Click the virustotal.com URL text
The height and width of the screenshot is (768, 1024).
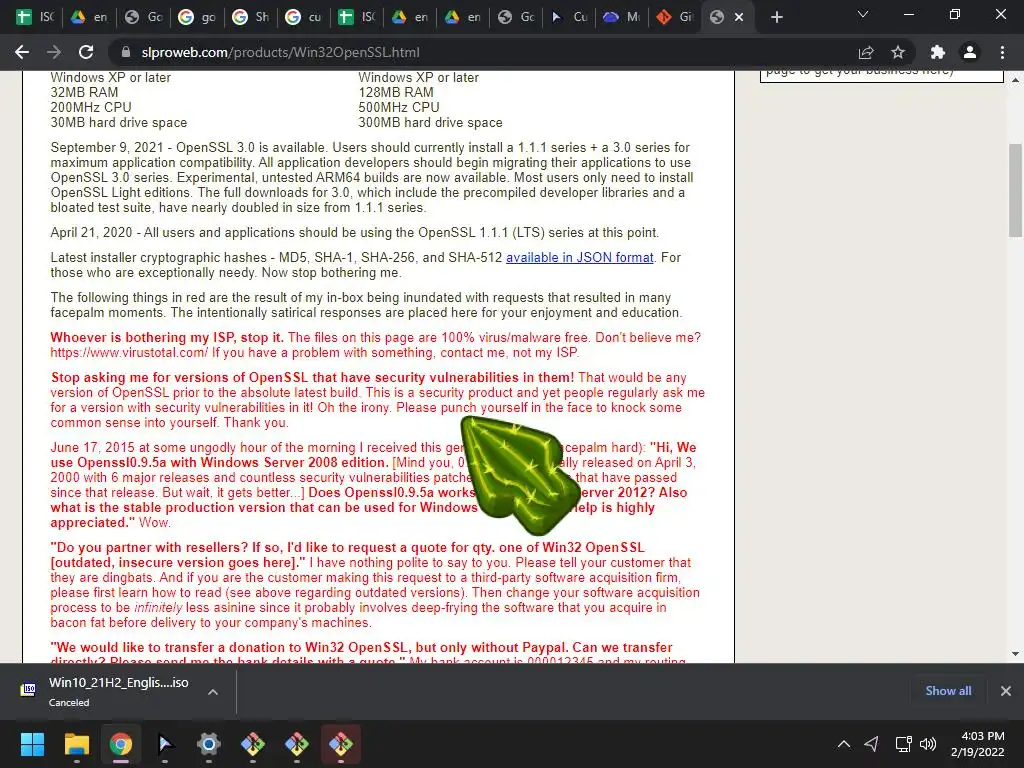click(x=129, y=353)
